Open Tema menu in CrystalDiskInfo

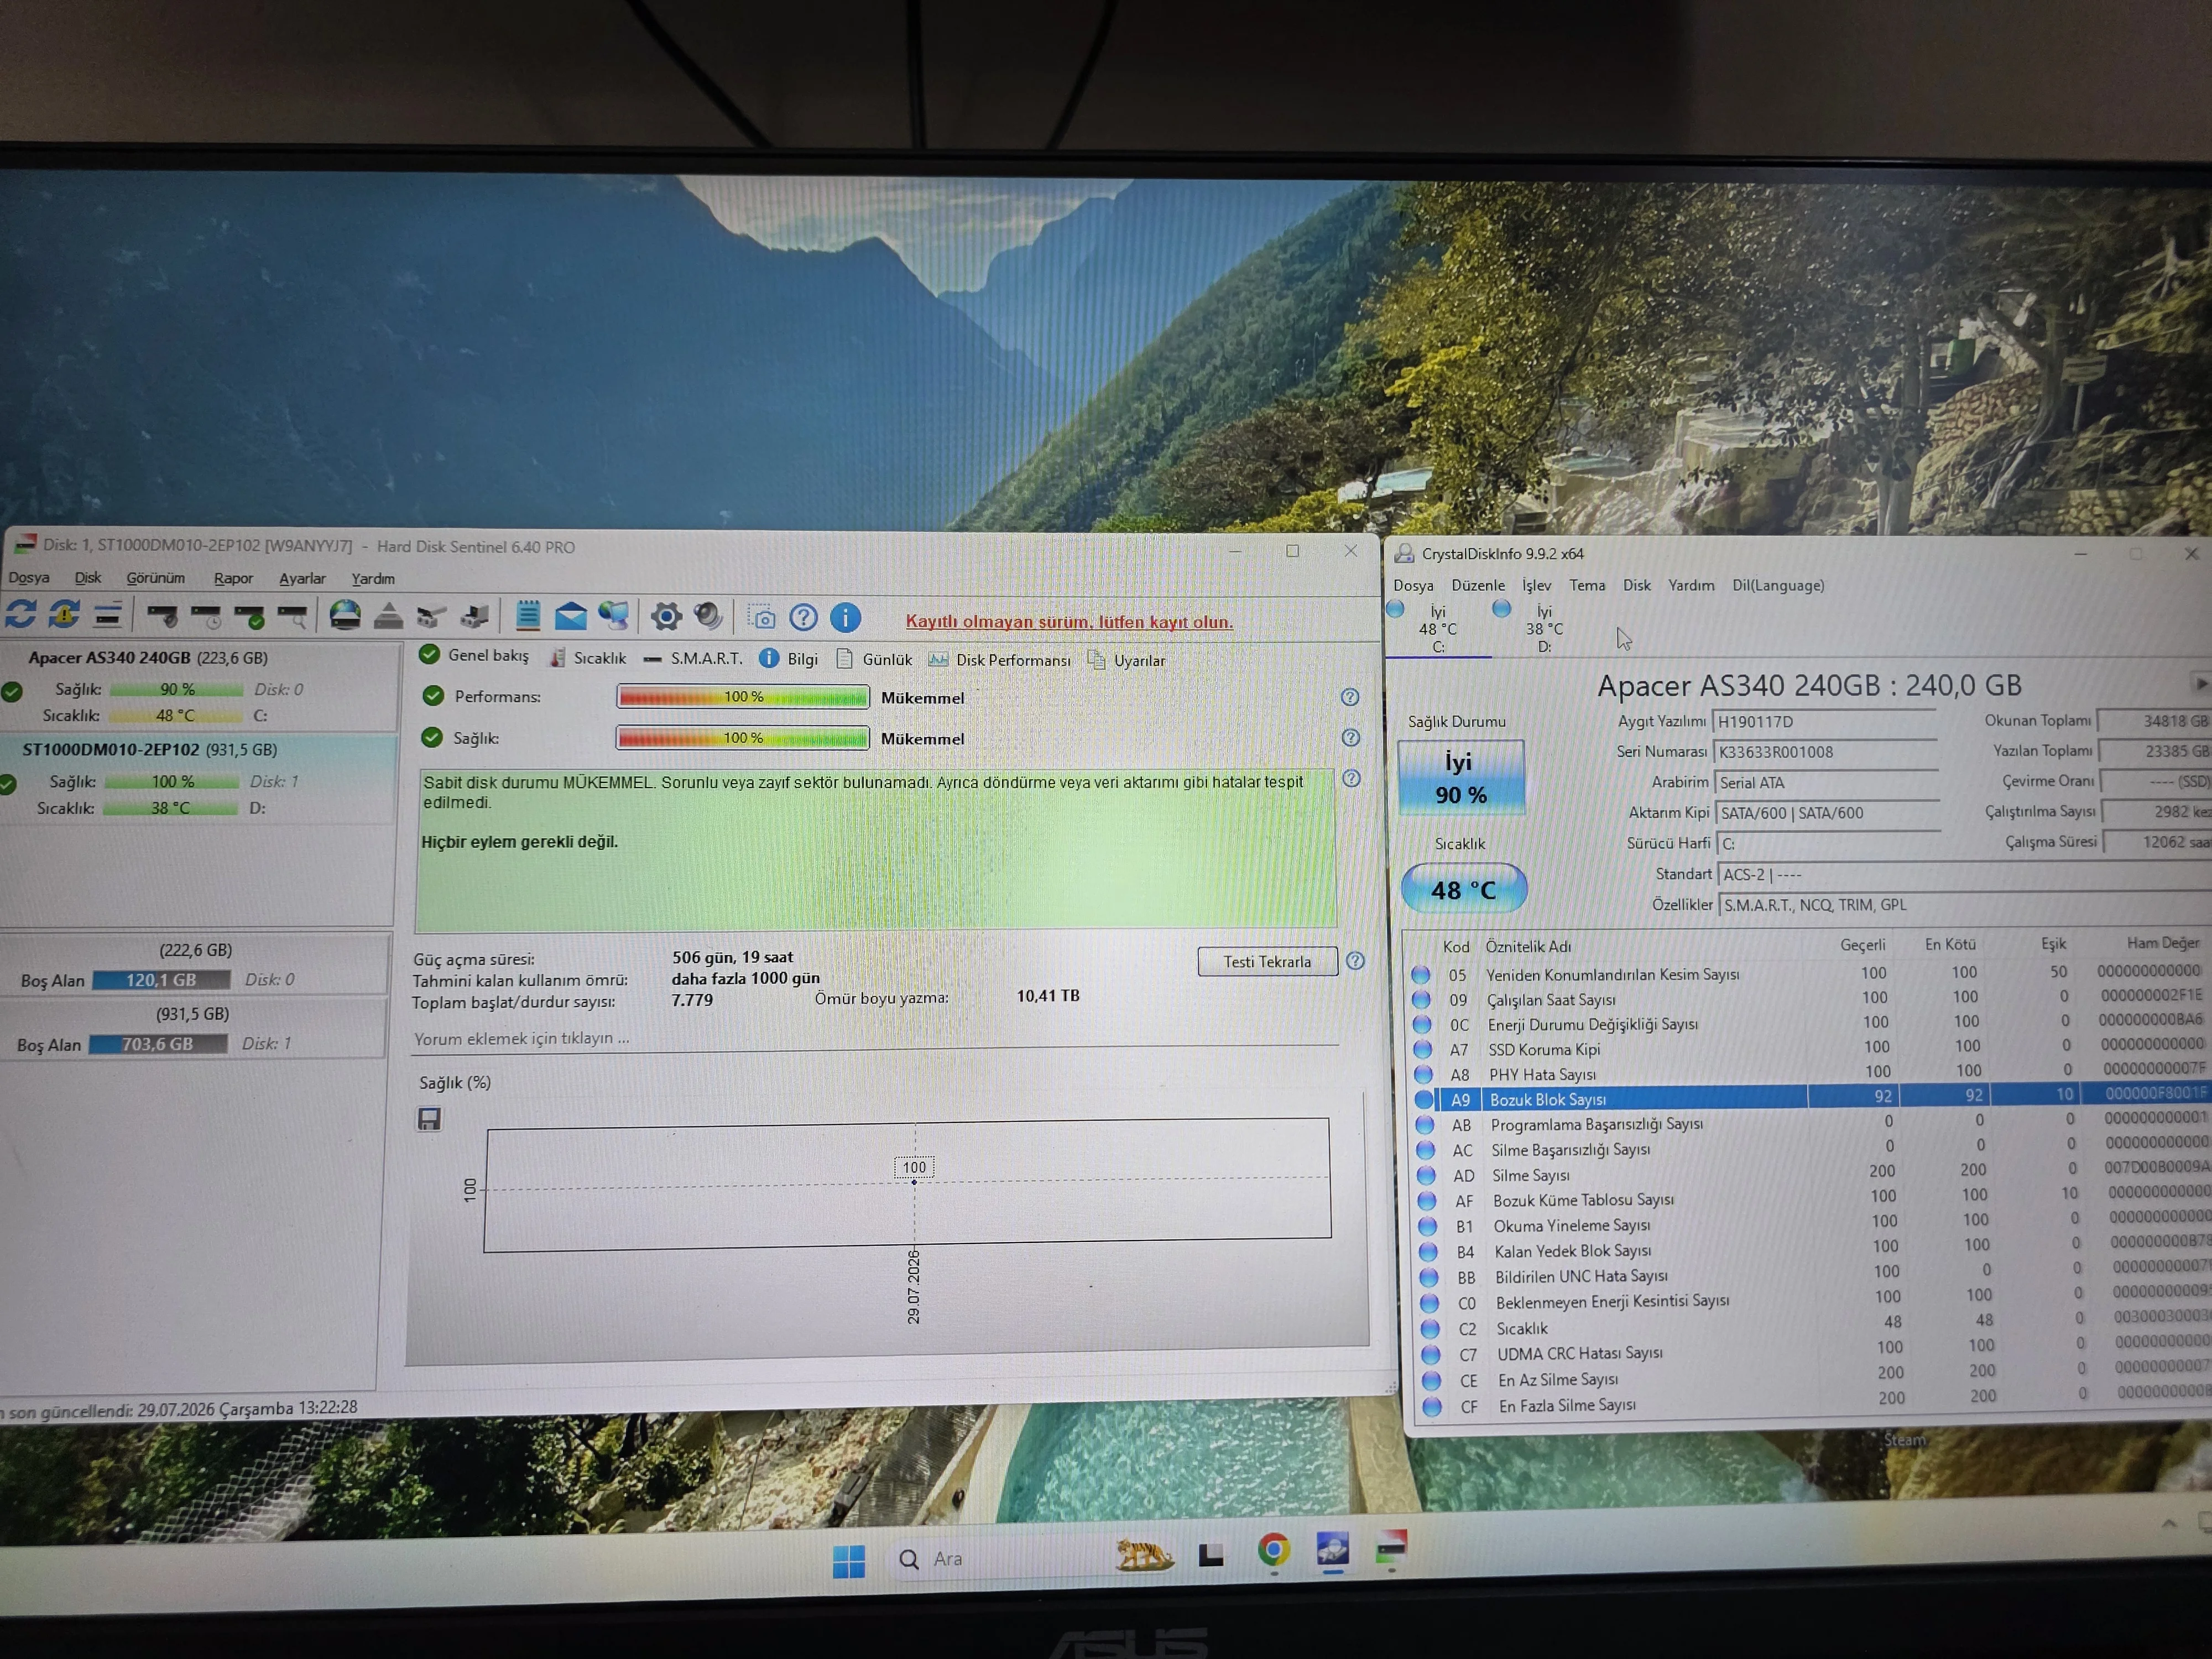point(1587,585)
